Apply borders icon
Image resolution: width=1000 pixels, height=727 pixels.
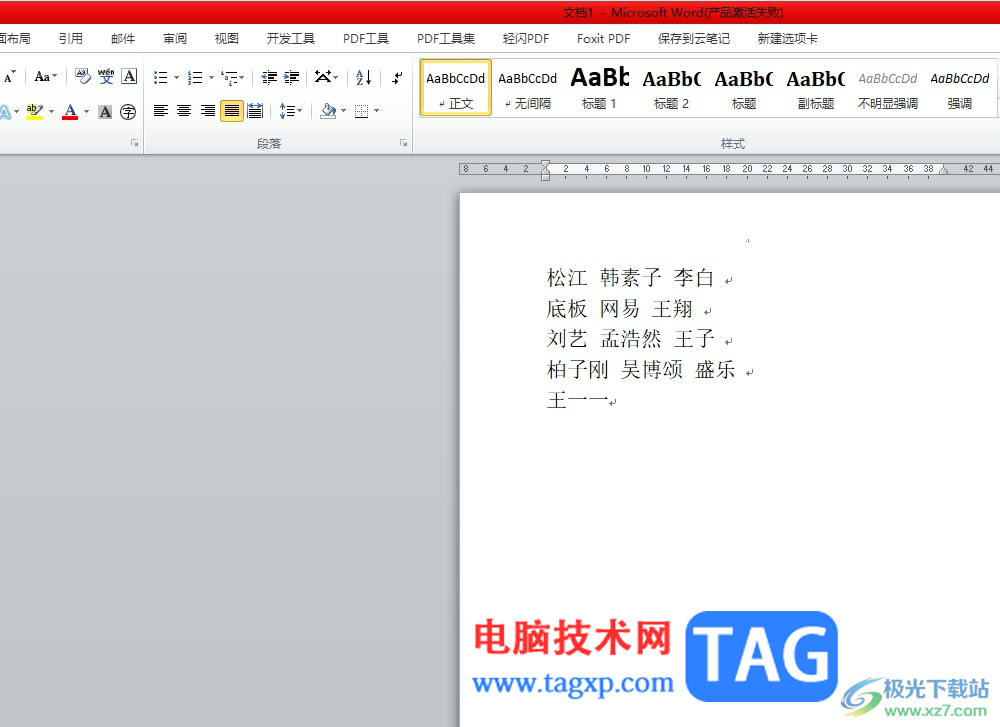(x=362, y=111)
